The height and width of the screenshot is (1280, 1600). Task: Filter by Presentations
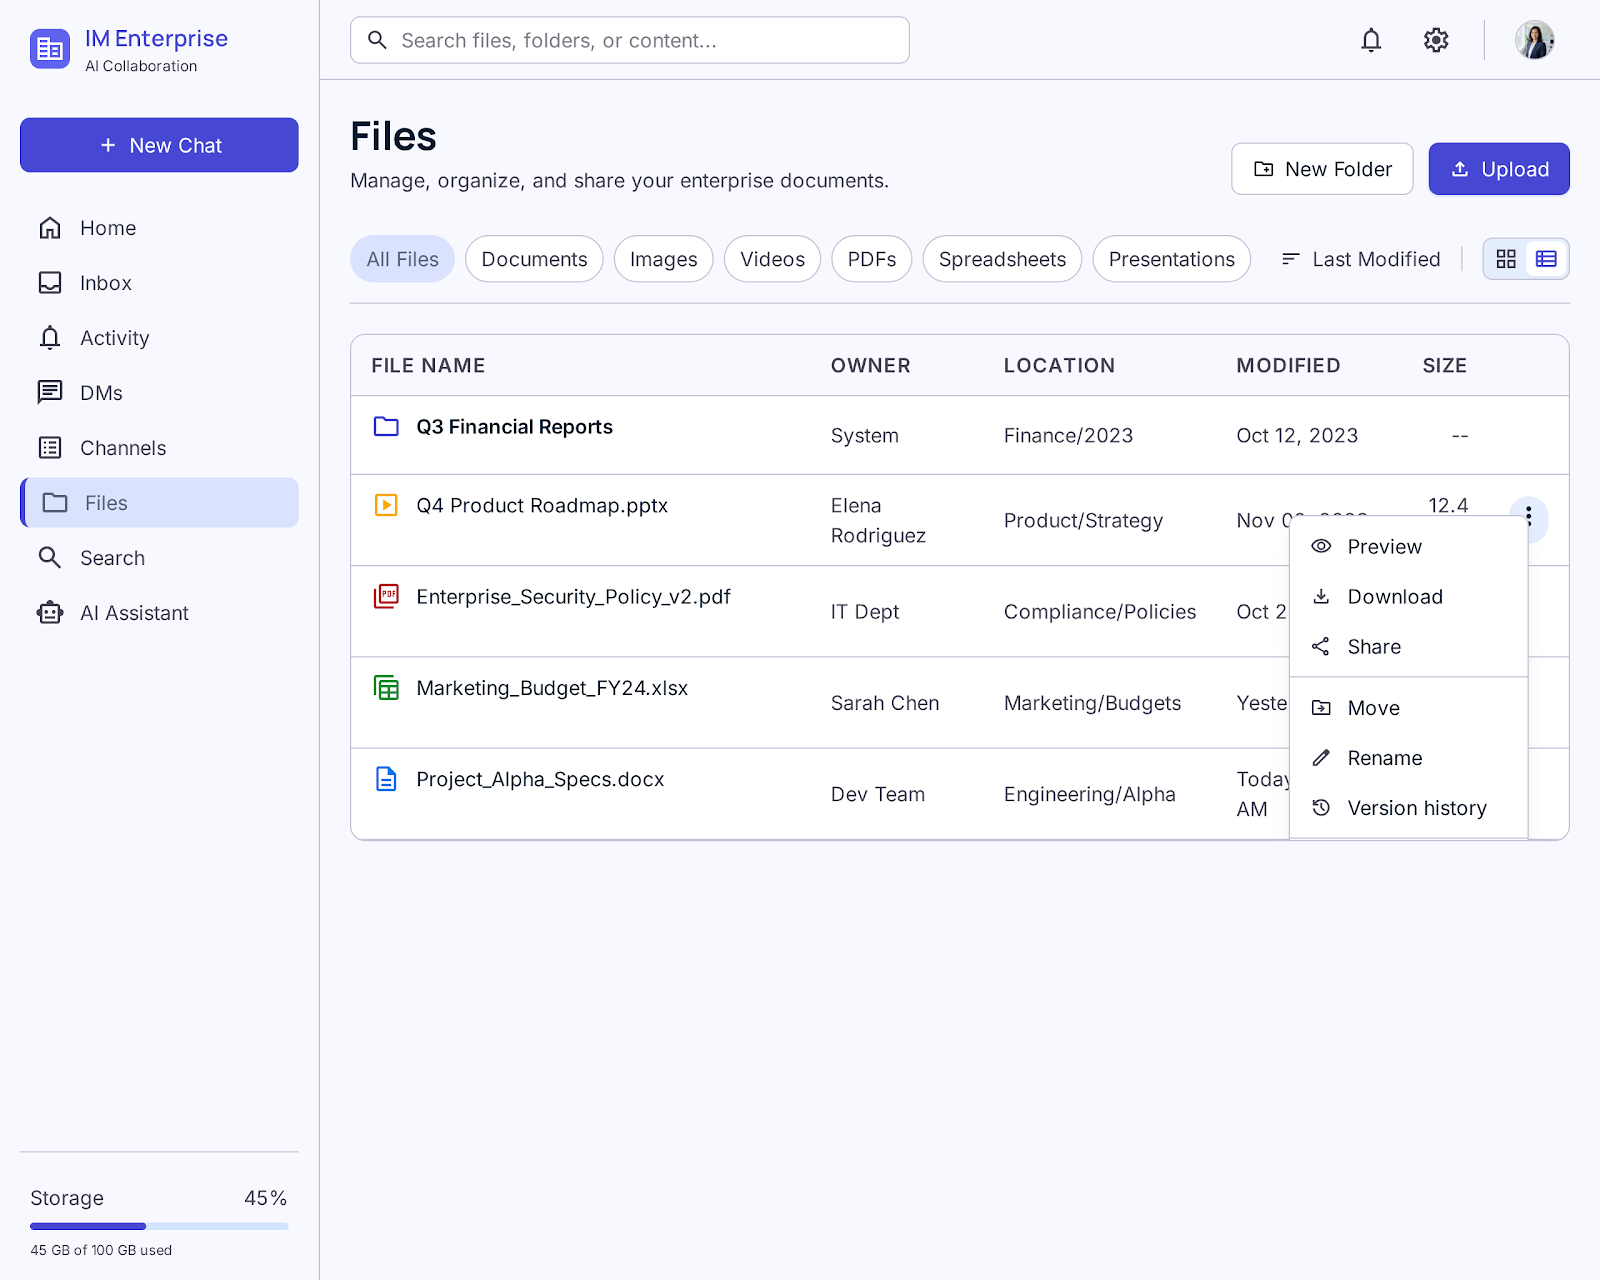point(1171,259)
